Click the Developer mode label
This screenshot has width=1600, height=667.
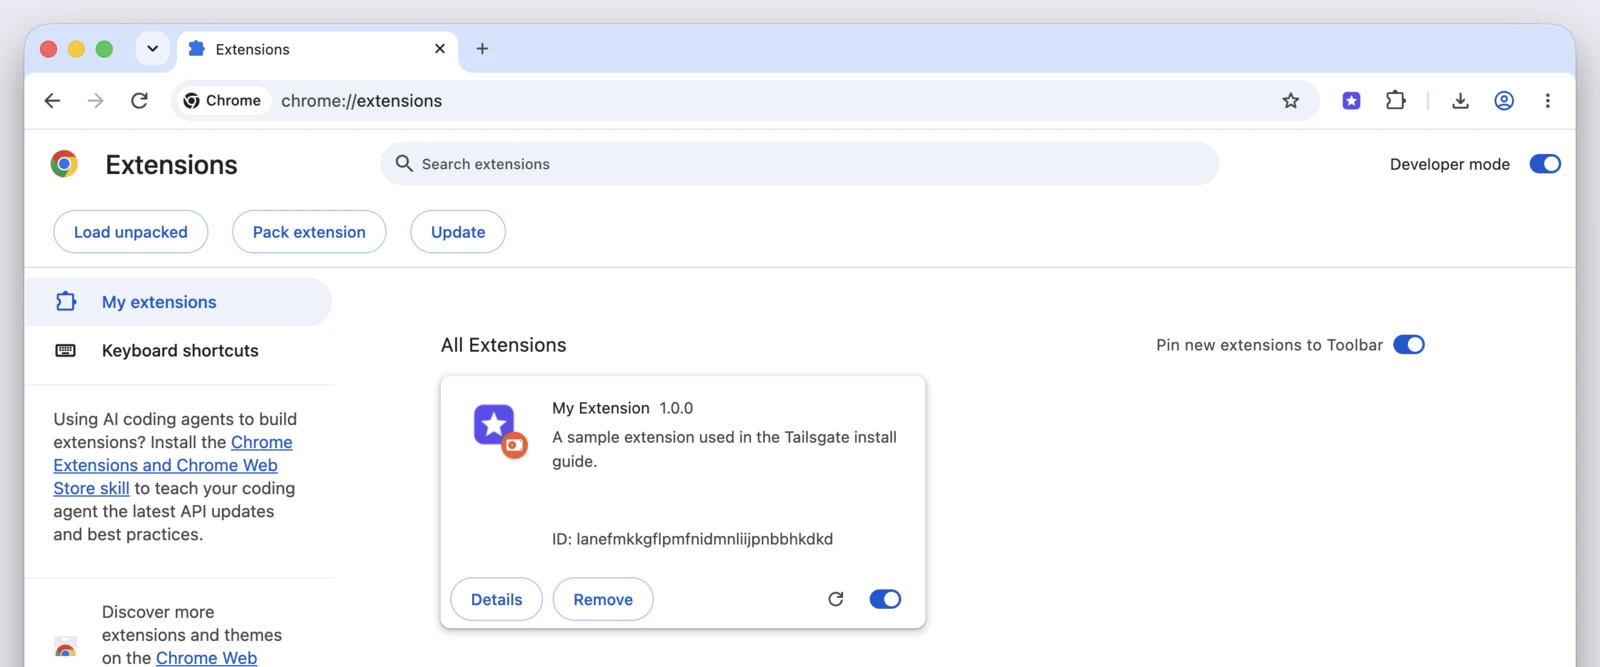coord(1450,164)
